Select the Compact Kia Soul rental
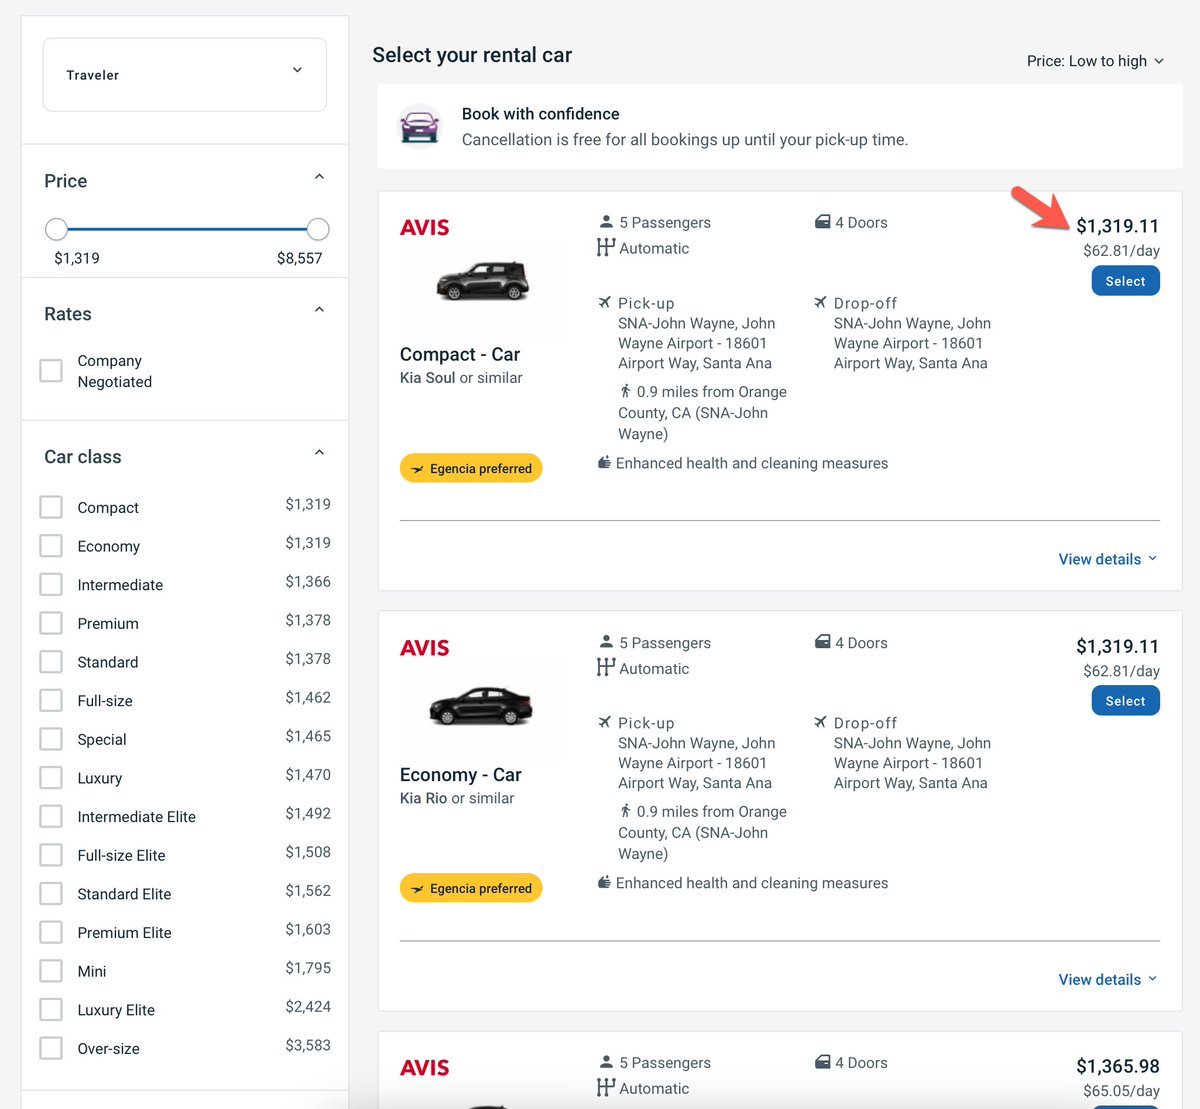Viewport: 1200px width, 1109px height. pos(1125,281)
